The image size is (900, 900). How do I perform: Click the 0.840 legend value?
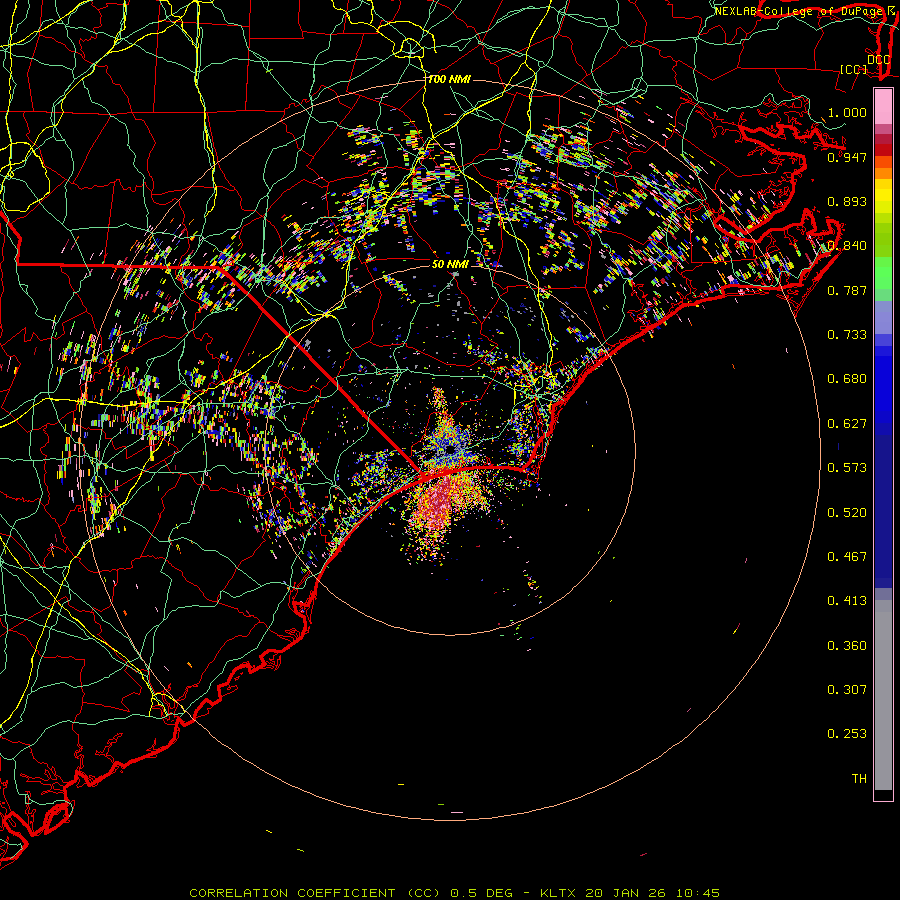[847, 246]
